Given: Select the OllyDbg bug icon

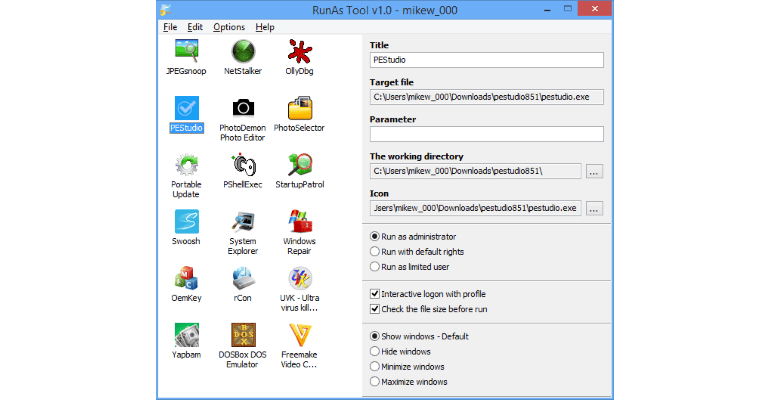Looking at the screenshot, I should 300,51.
